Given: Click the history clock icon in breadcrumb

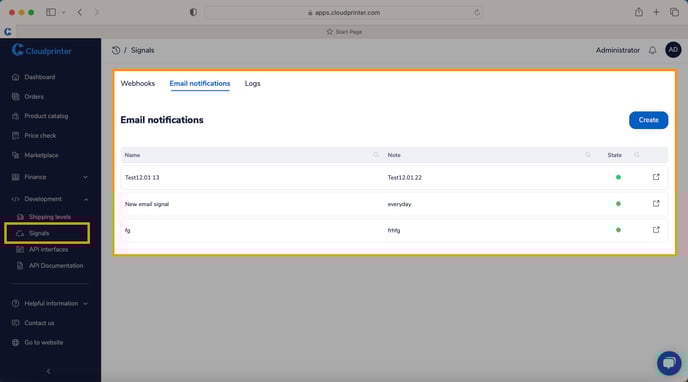Looking at the screenshot, I should click(x=116, y=50).
